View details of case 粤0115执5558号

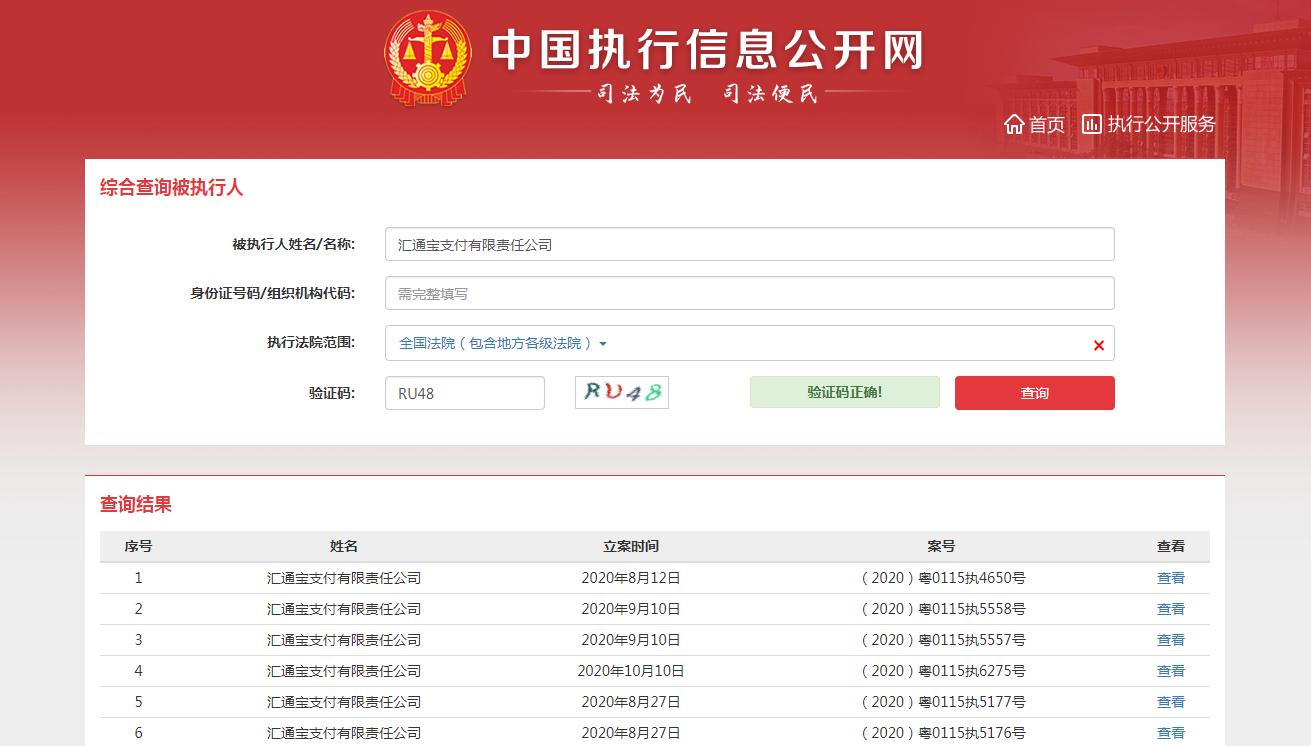click(1170, 609)
